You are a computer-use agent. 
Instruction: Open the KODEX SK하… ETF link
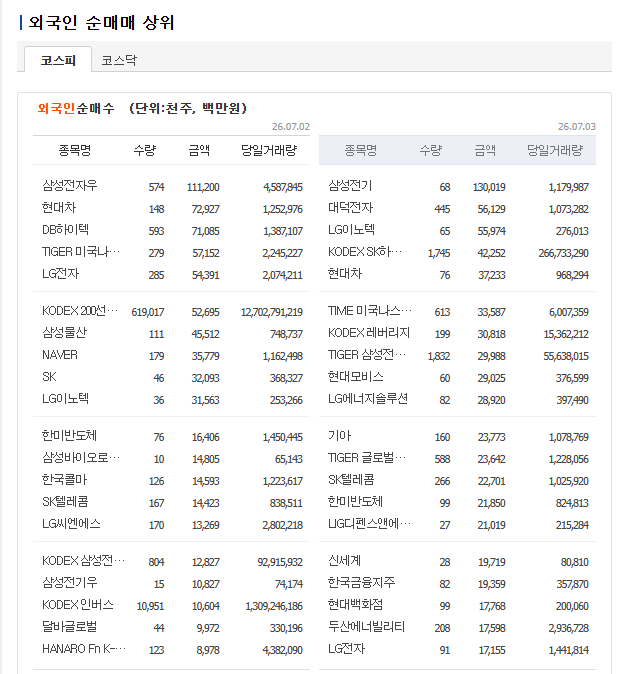[x=365, y=251]
